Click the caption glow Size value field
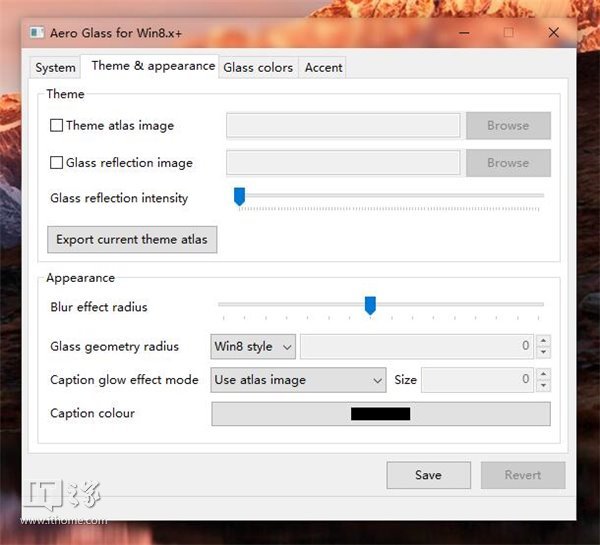 point(477,380)
